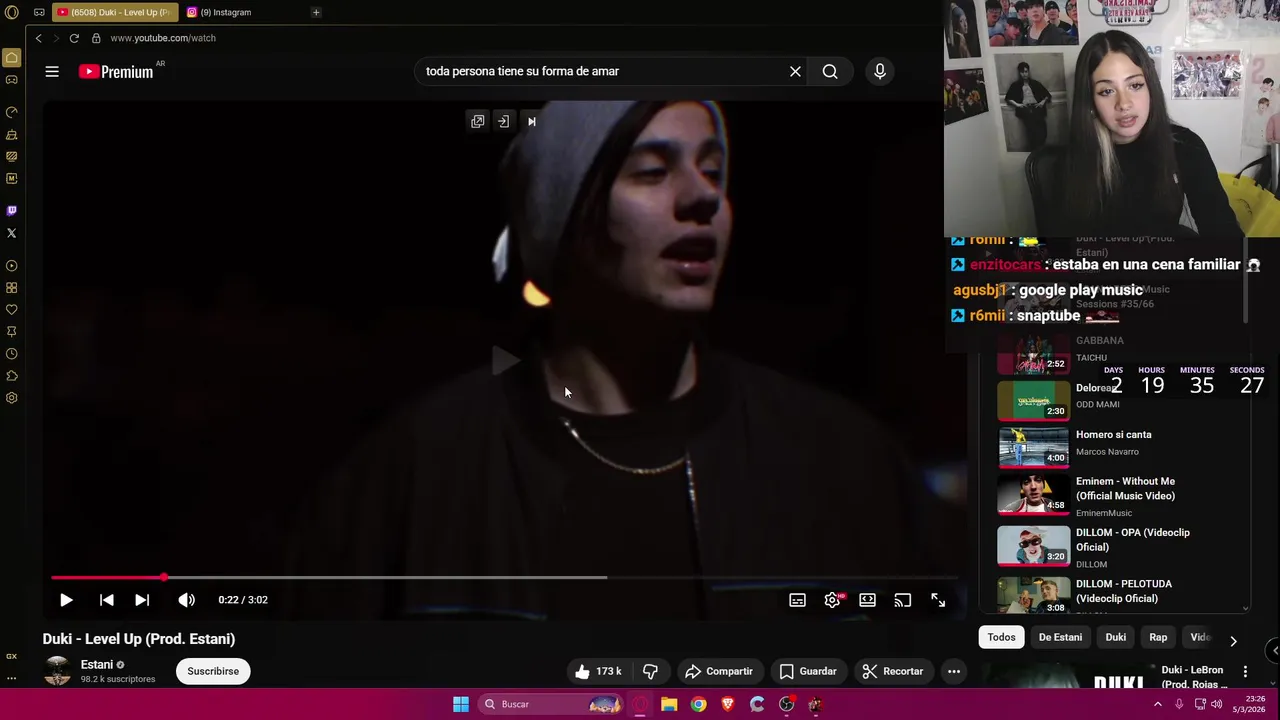
Task: Open a new browser tab with the plus
Action: 316,12
